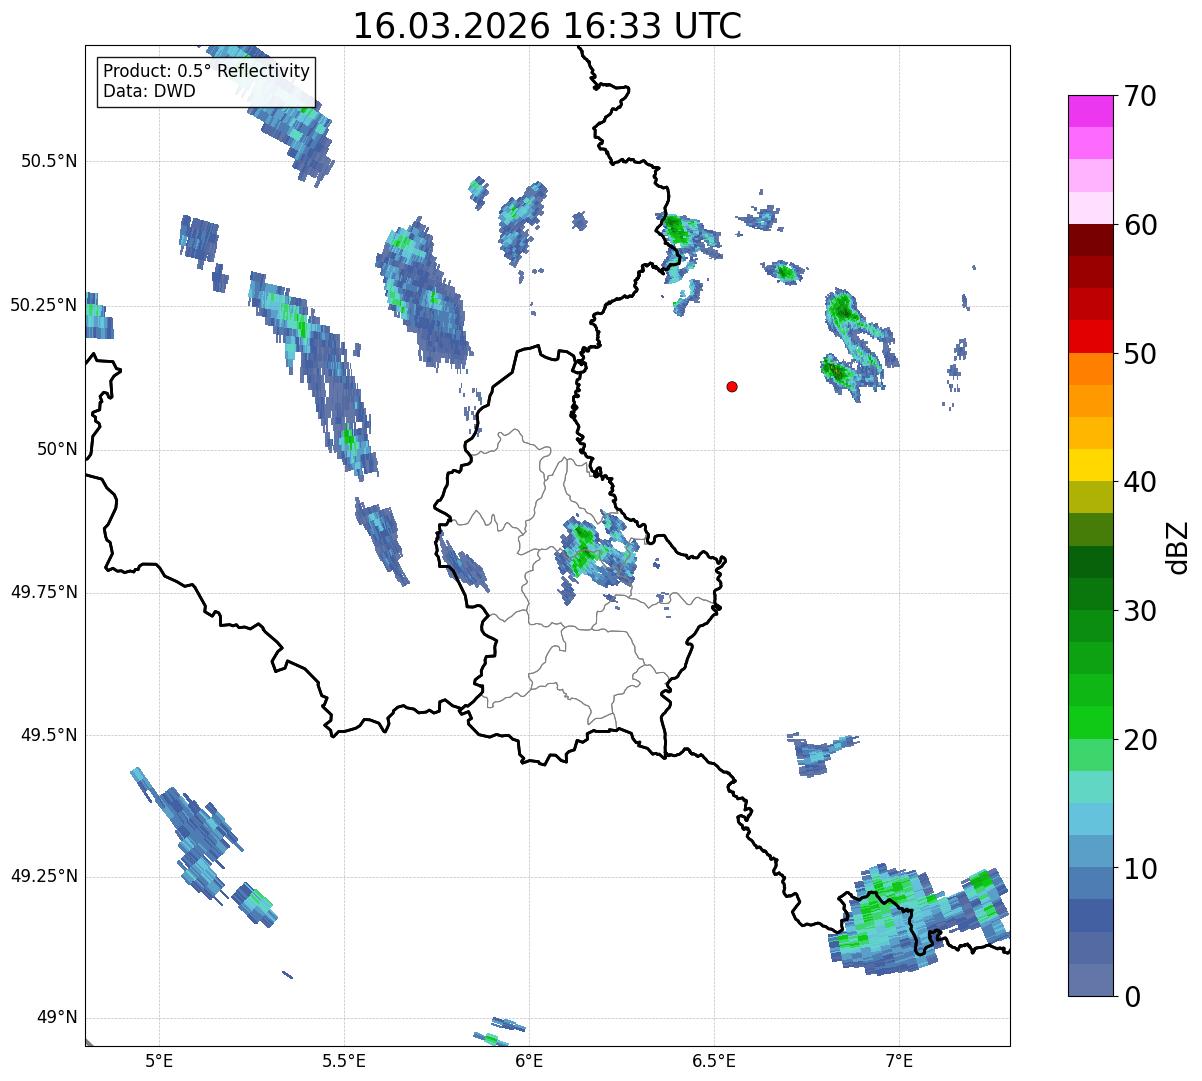Click the '10' colorbar tick label
The width and height of the screenshot is (1202, 1081).
tap(1139, 869)
